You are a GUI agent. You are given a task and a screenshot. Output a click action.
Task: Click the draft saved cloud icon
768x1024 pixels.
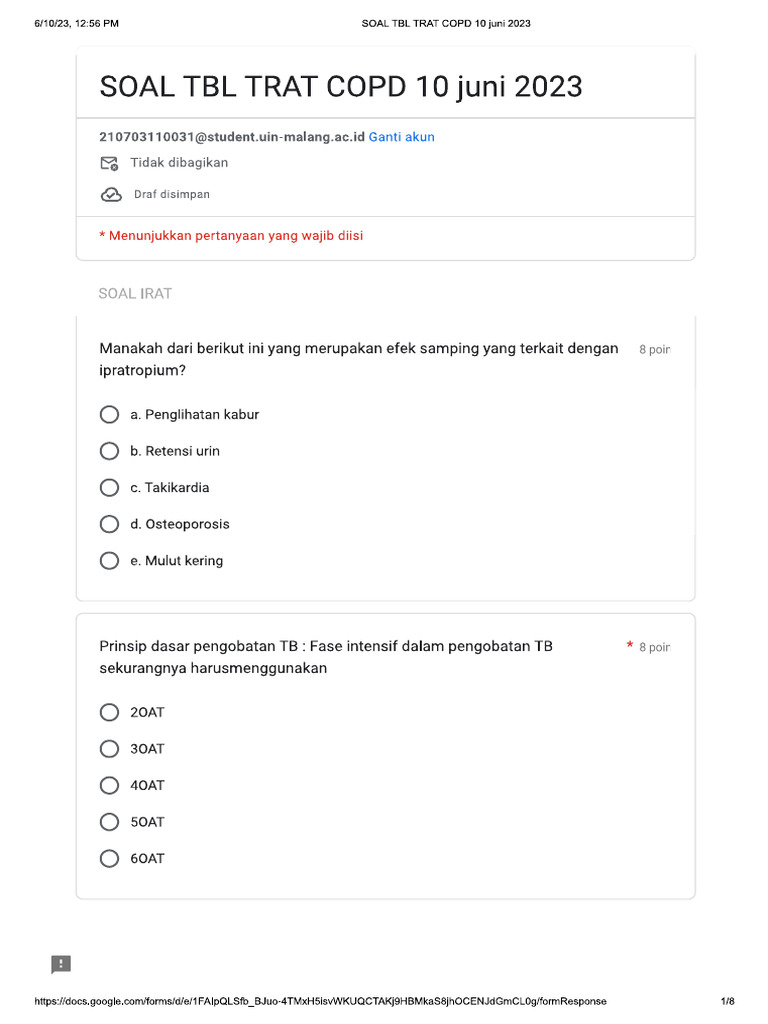[x=111, y=195]
